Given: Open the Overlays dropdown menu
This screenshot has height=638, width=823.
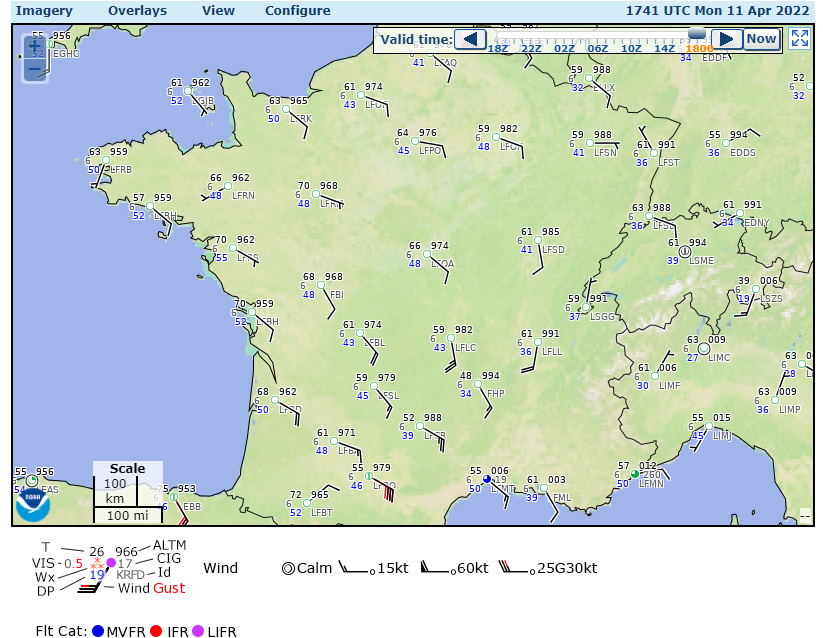Looking at the screenshot, I should click(137, 10).
